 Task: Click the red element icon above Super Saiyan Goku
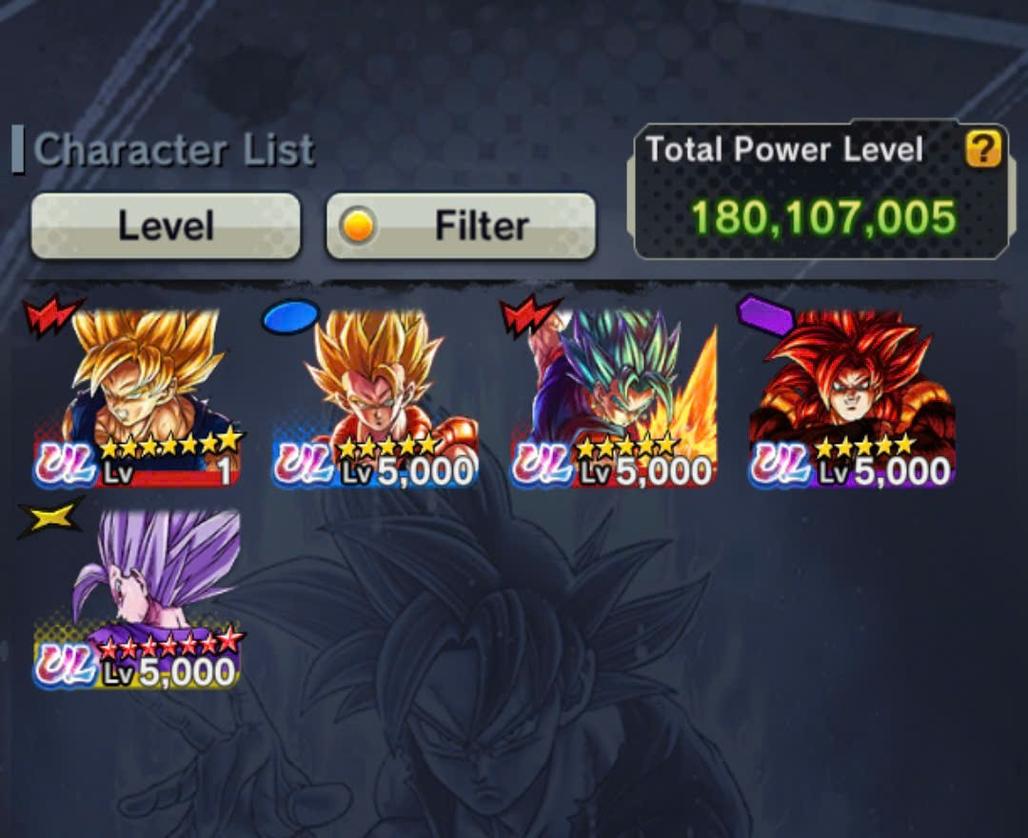52,317
